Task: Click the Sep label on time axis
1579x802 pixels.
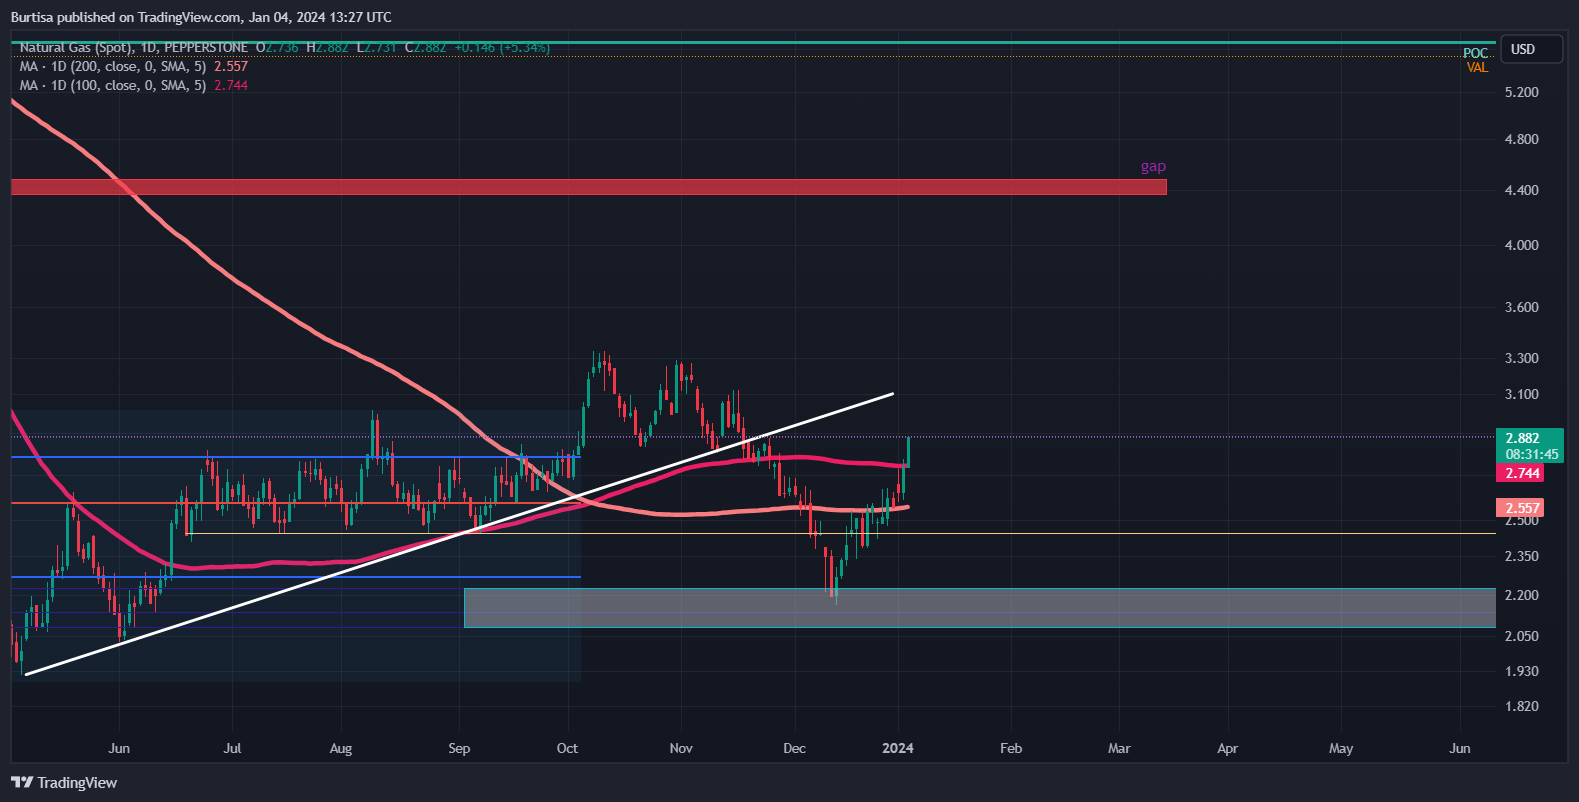Action: (459, 748)
